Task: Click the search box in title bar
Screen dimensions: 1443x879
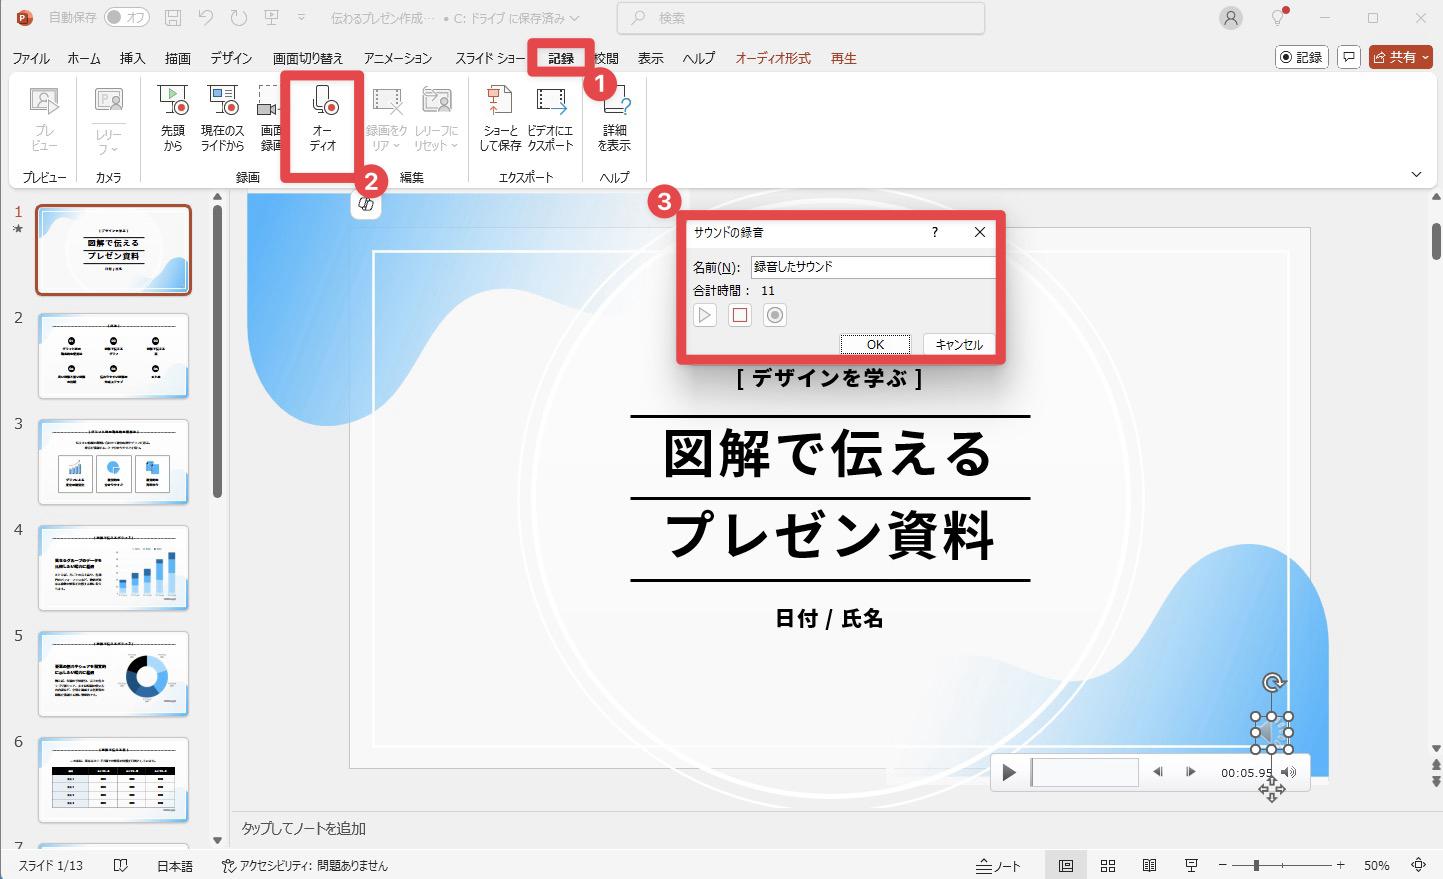Action: 801,18
